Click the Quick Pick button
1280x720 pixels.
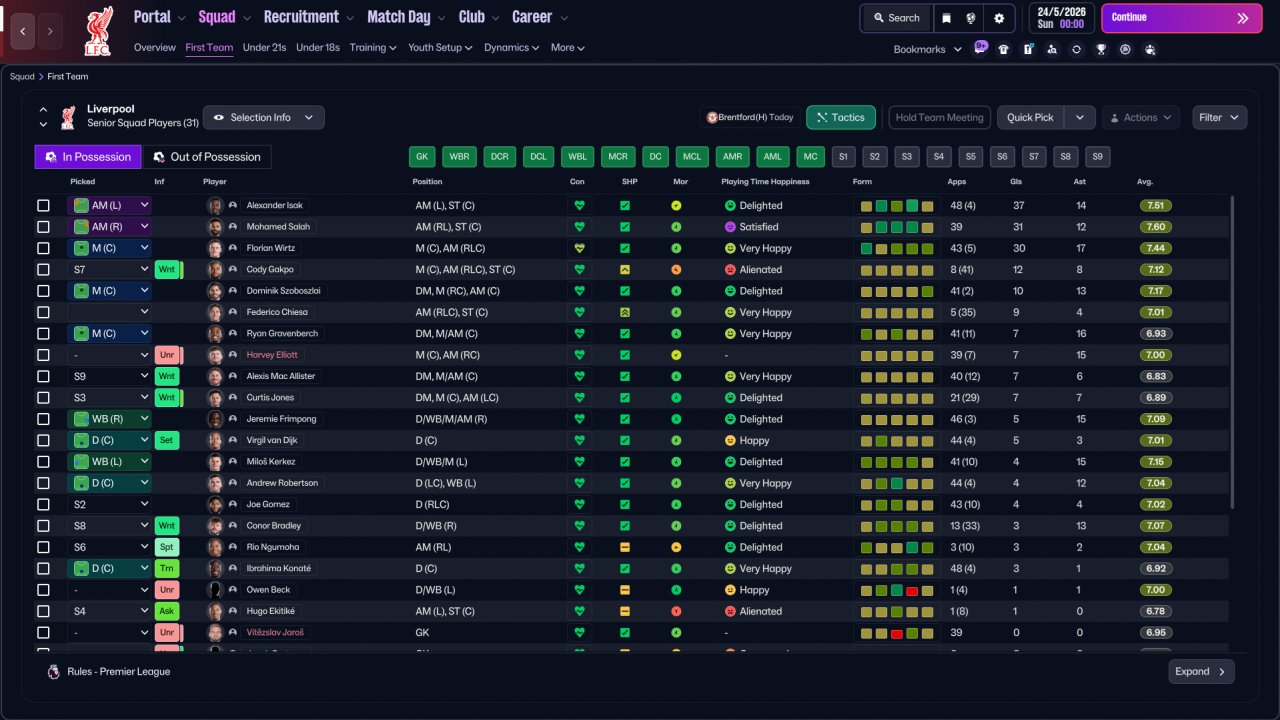(x=1031, y=118)
